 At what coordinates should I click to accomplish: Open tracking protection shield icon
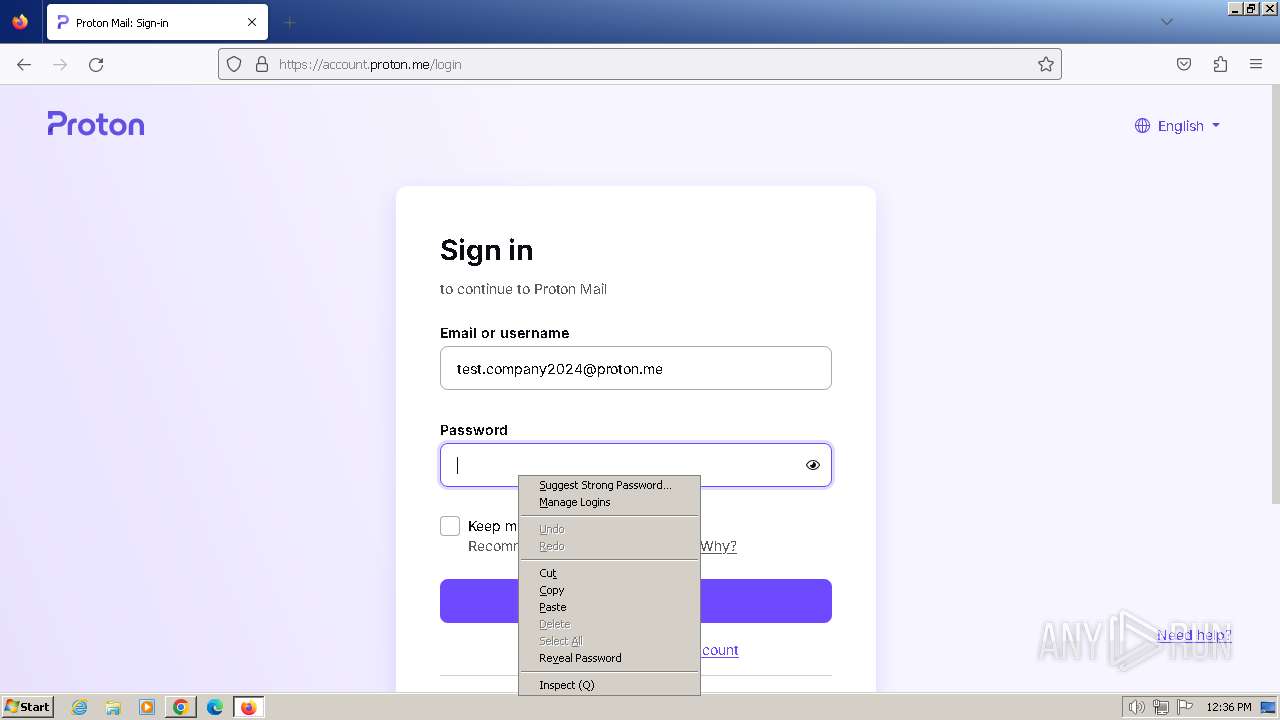click(x=234, y=64)
